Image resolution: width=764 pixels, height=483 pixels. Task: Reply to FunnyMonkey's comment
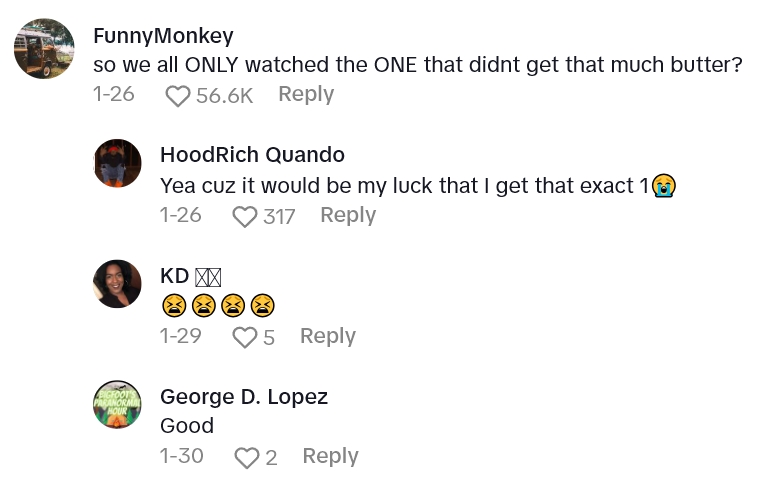pos(305,94)
